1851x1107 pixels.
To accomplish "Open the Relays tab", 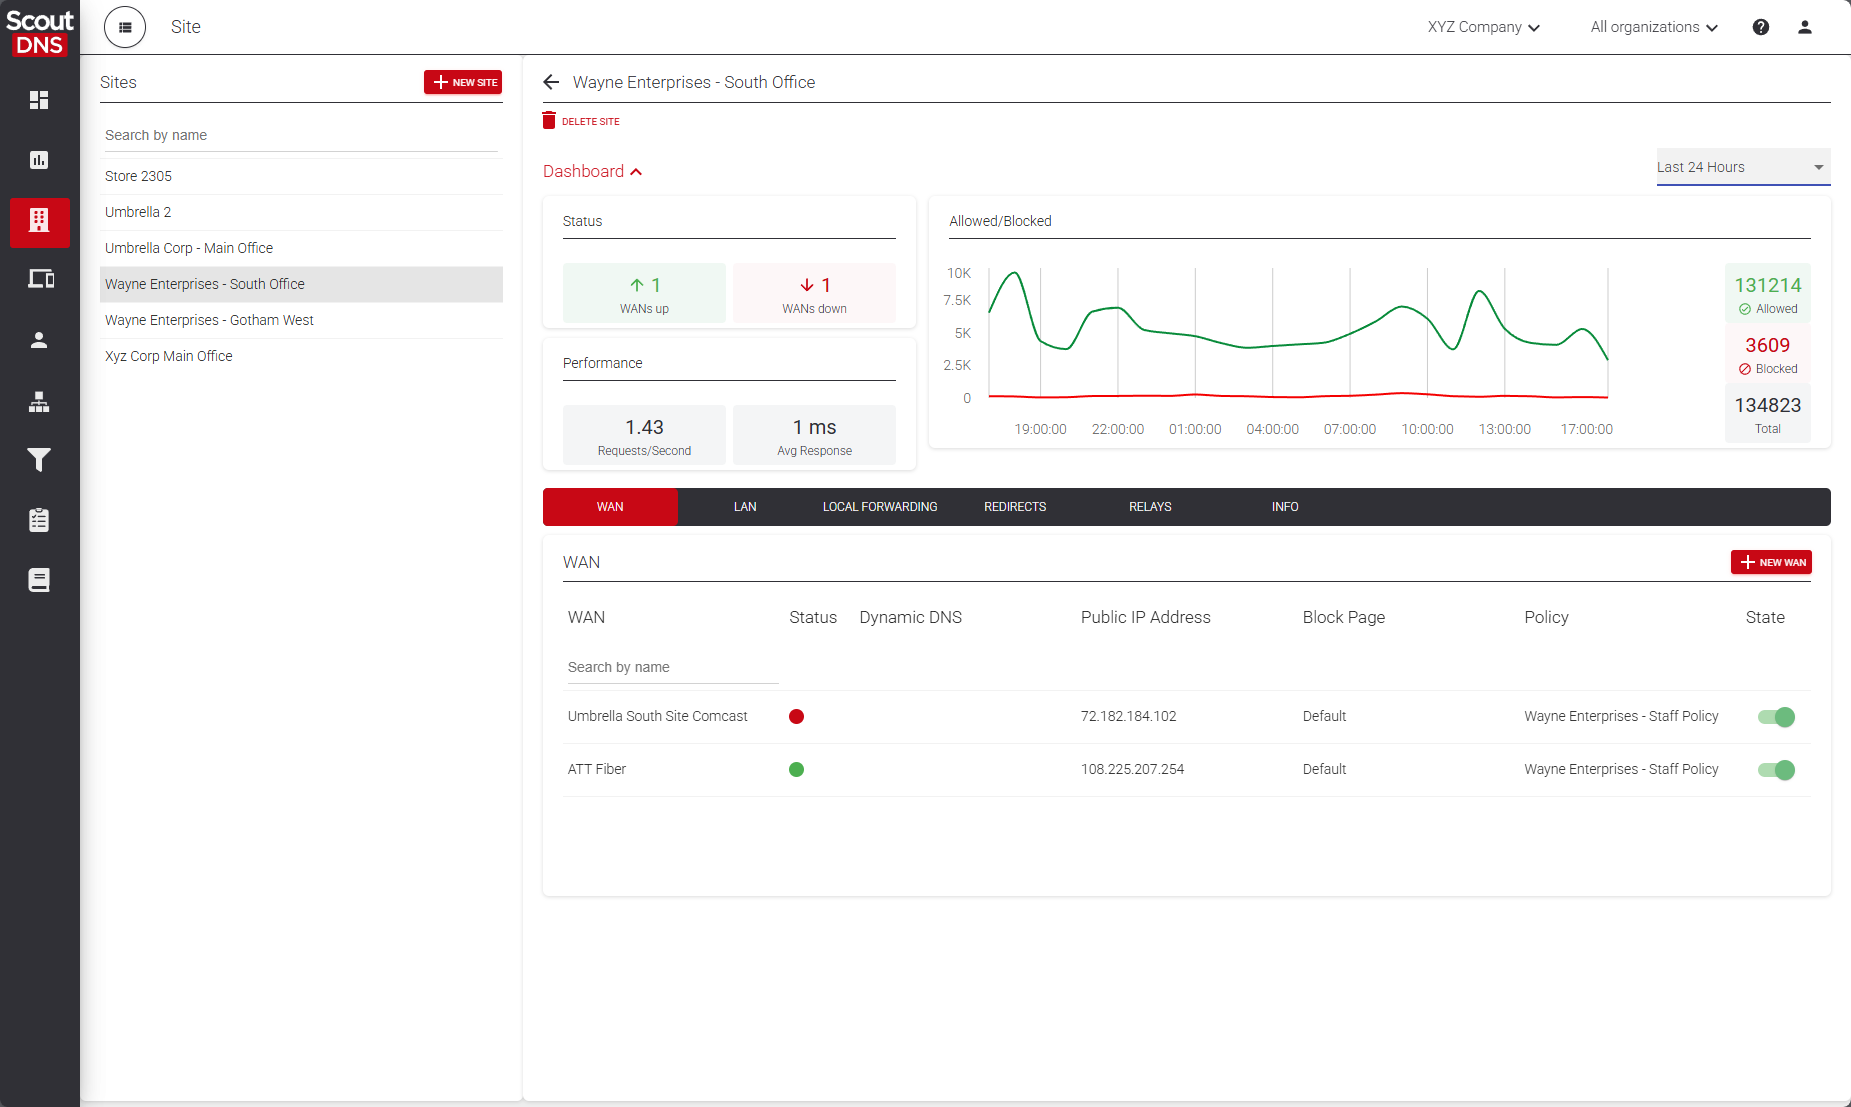I will pos(1150,507).
